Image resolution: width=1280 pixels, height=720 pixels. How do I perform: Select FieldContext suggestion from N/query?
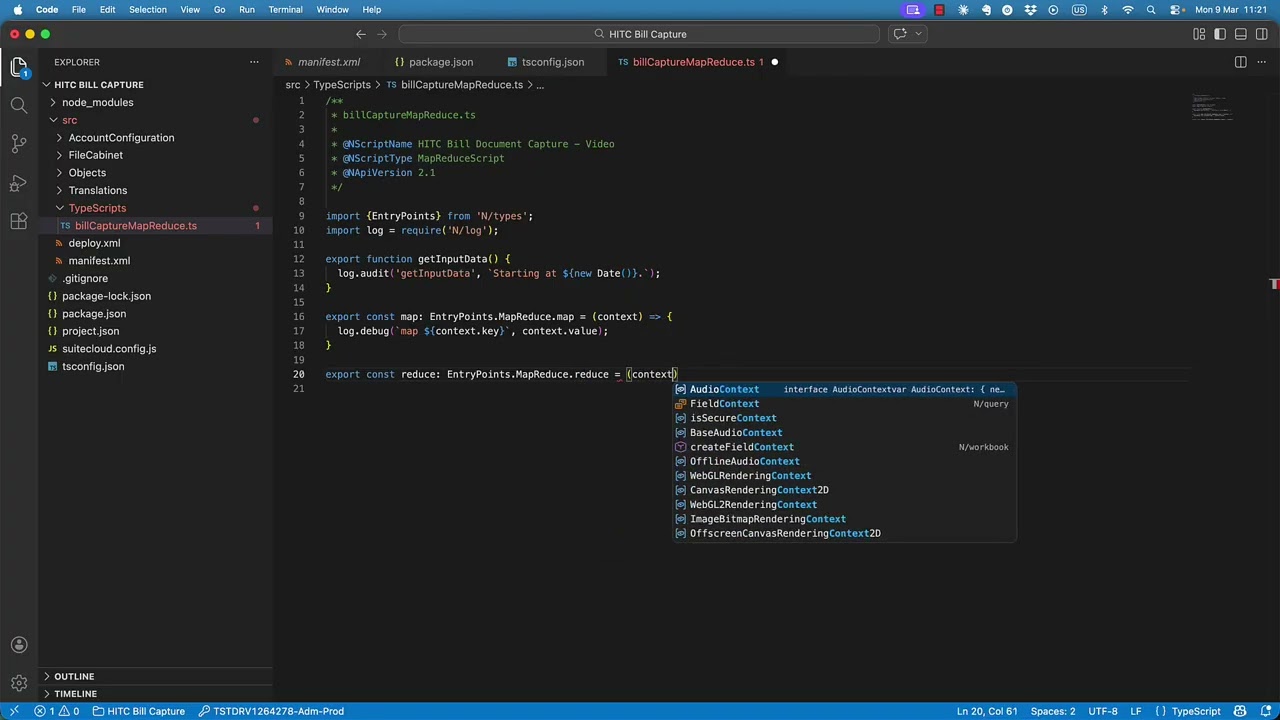(x=845, y=404)
